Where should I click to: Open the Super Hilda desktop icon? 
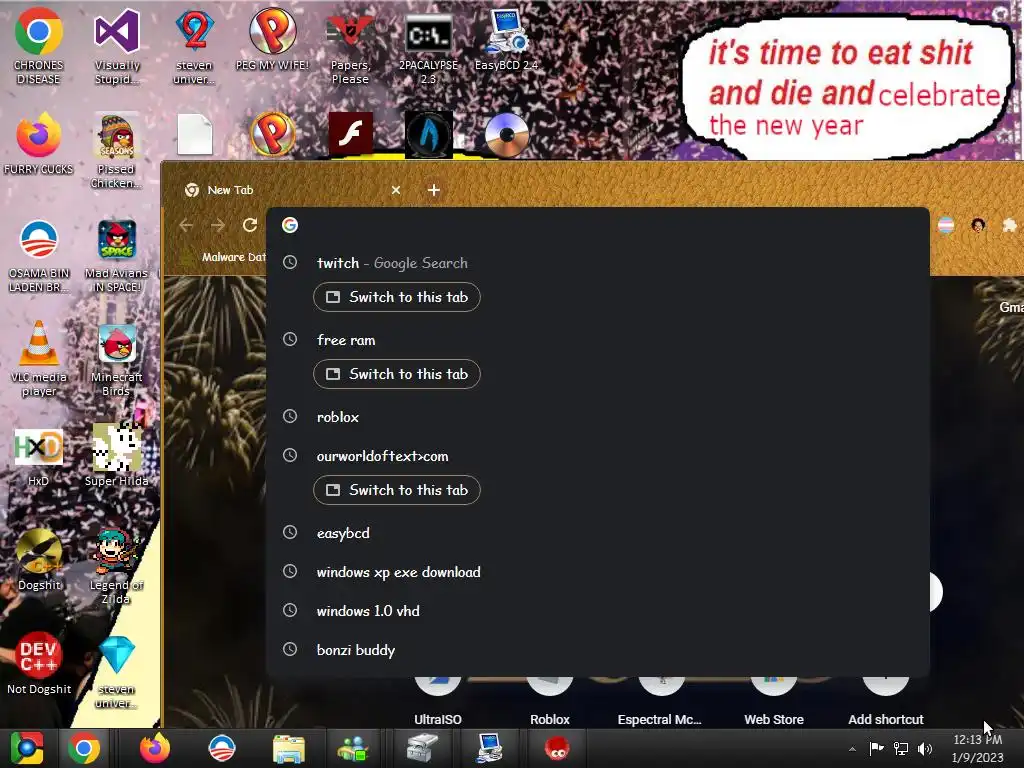coord(117,455)
